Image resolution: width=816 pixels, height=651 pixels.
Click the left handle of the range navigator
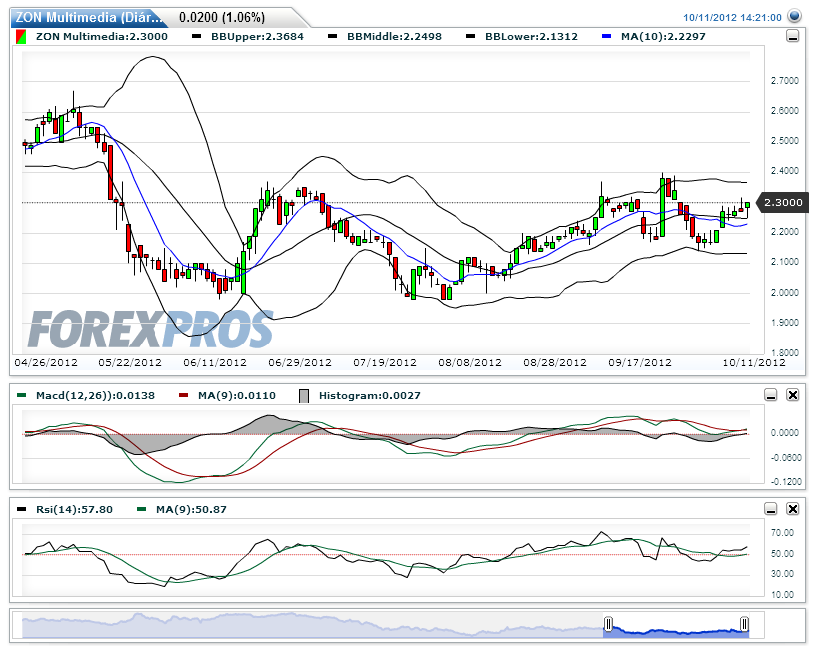coord(608,623)
